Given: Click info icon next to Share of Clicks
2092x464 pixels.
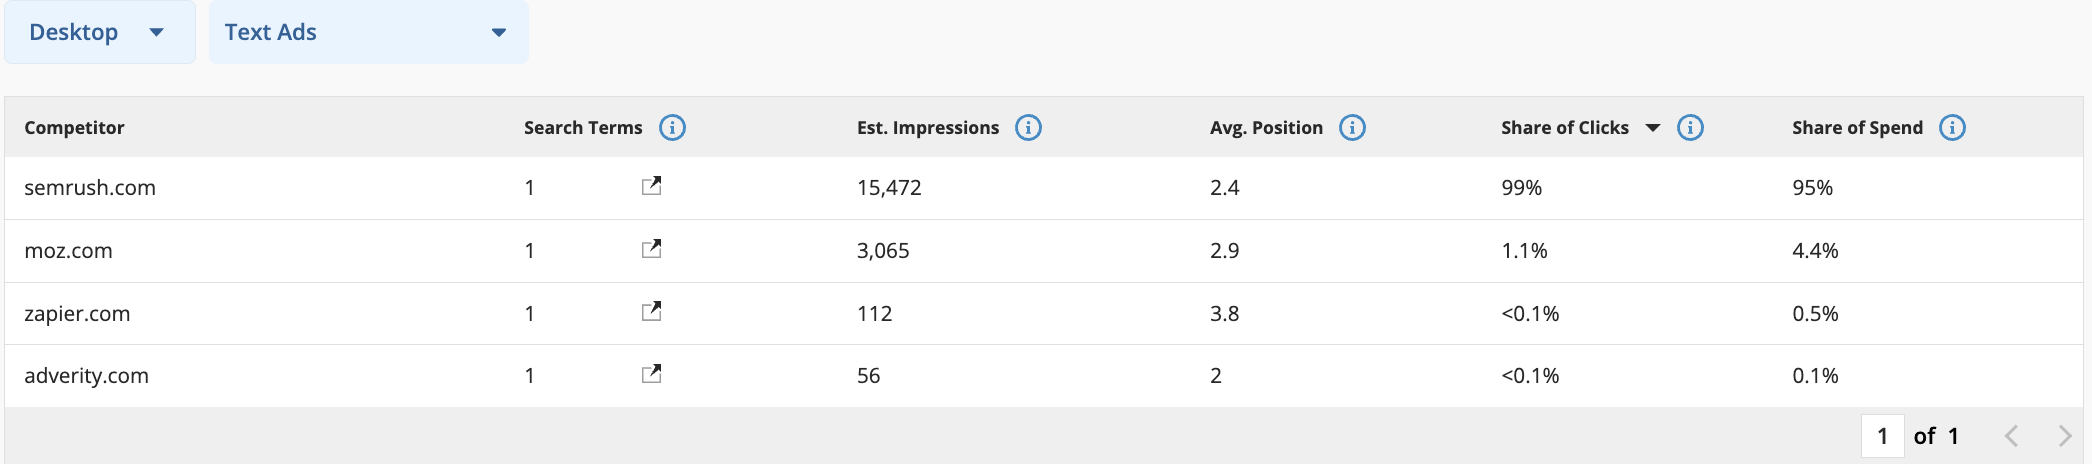Looking at the screenshot, I should click(x=1690, y=128).
